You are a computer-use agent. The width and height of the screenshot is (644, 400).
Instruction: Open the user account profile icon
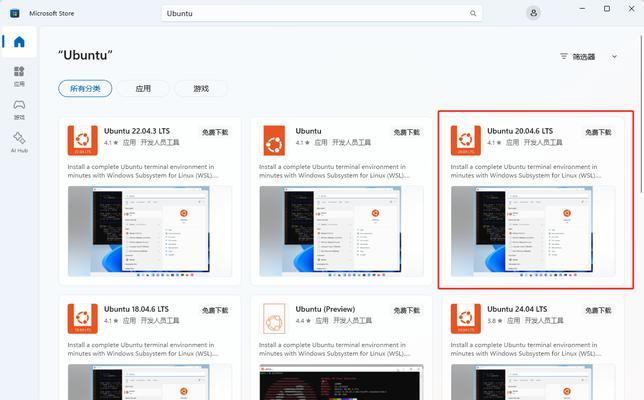click(533, 13)
